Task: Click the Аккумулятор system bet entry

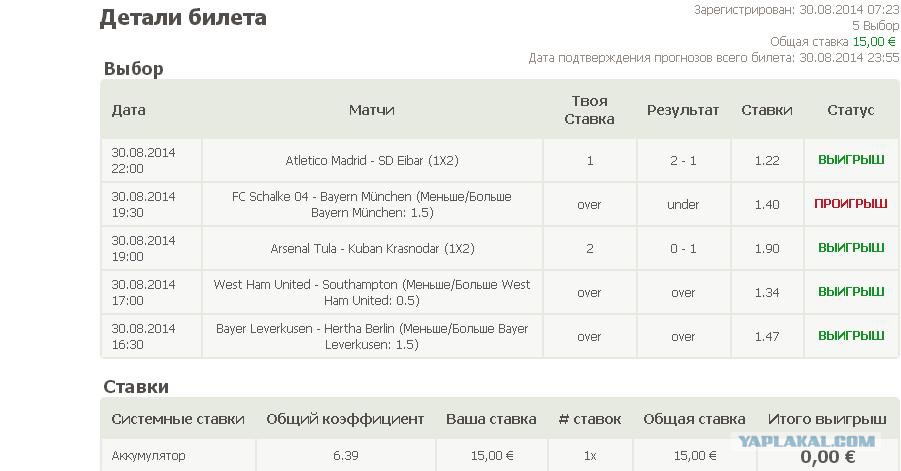Action: pyautogui.click(x=149, y=456)
